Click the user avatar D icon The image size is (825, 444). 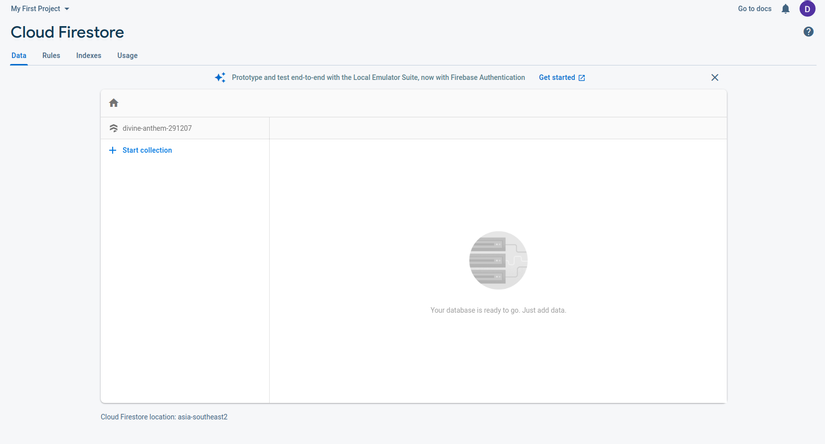pyautogui.click(x=807, y=9)
